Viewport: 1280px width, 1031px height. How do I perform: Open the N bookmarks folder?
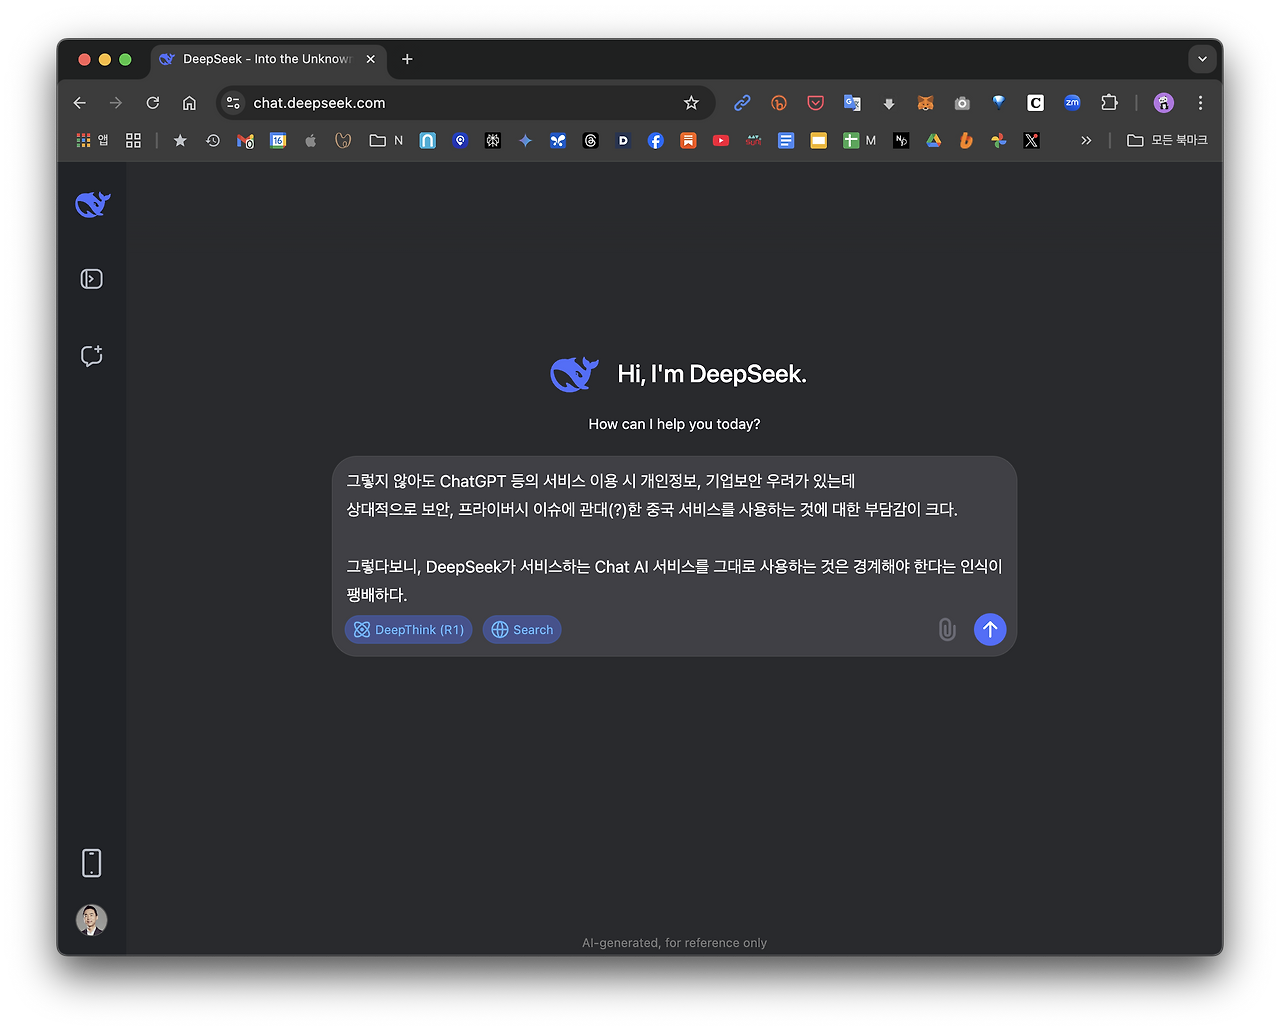[386, 141]
